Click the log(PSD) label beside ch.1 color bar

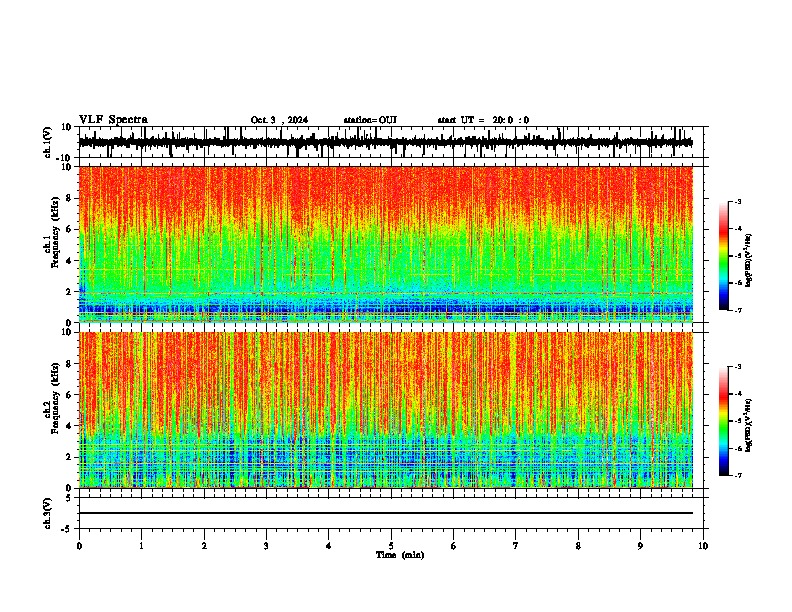[x=748, y=260]
